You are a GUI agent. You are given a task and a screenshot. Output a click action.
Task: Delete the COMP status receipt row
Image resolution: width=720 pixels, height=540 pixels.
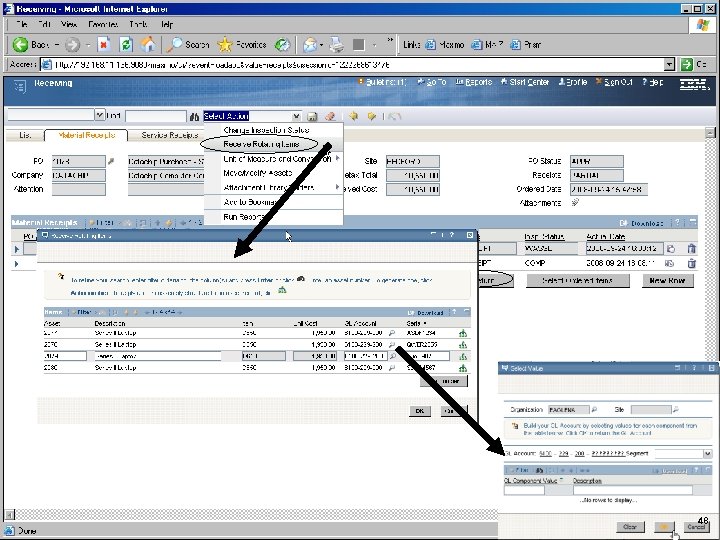[x=692, y=264]
